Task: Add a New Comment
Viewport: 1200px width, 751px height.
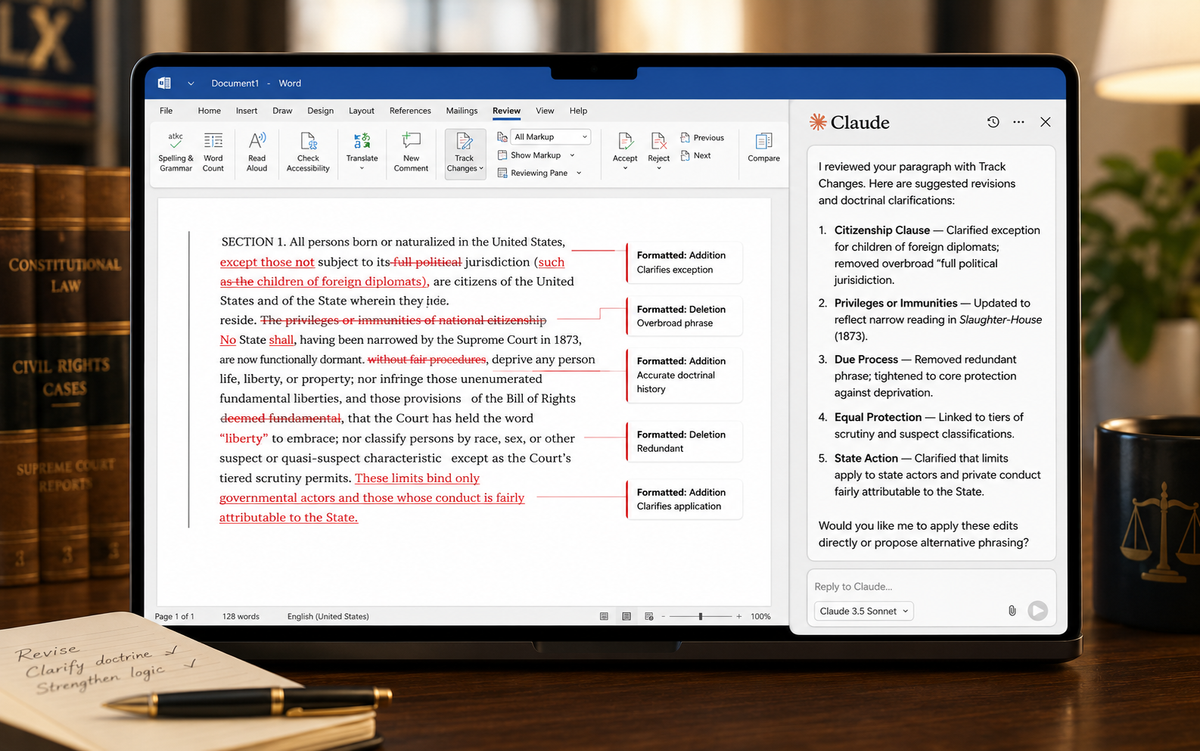Action: coord(411,153)
